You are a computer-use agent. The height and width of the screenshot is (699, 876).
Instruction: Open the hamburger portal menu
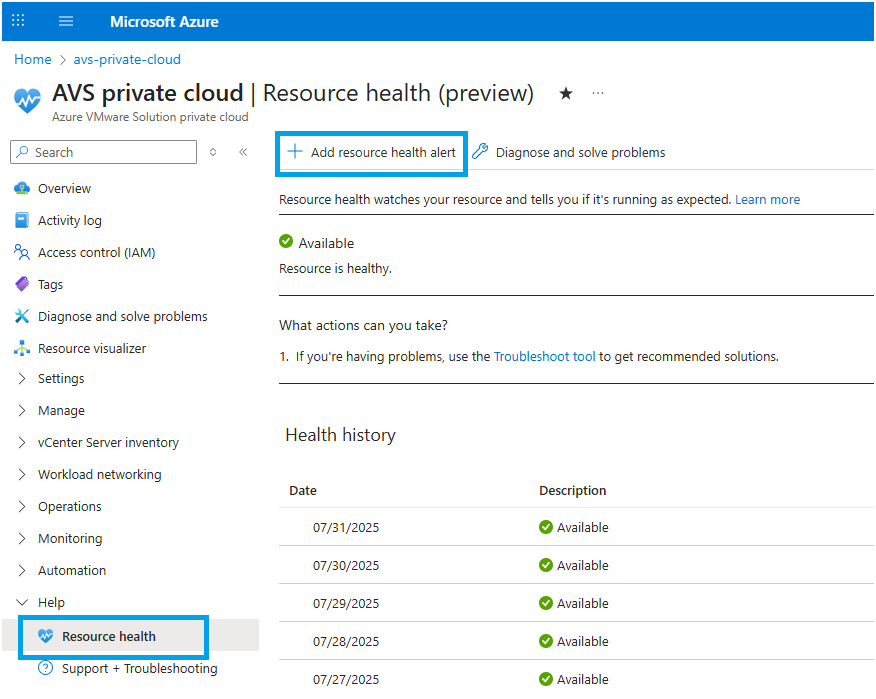pos(66,21)
